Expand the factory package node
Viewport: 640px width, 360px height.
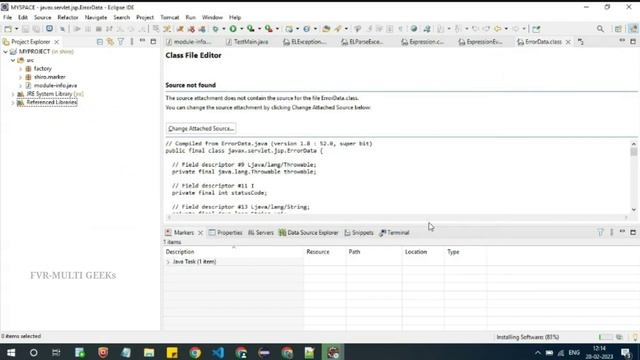coord(20,69)
